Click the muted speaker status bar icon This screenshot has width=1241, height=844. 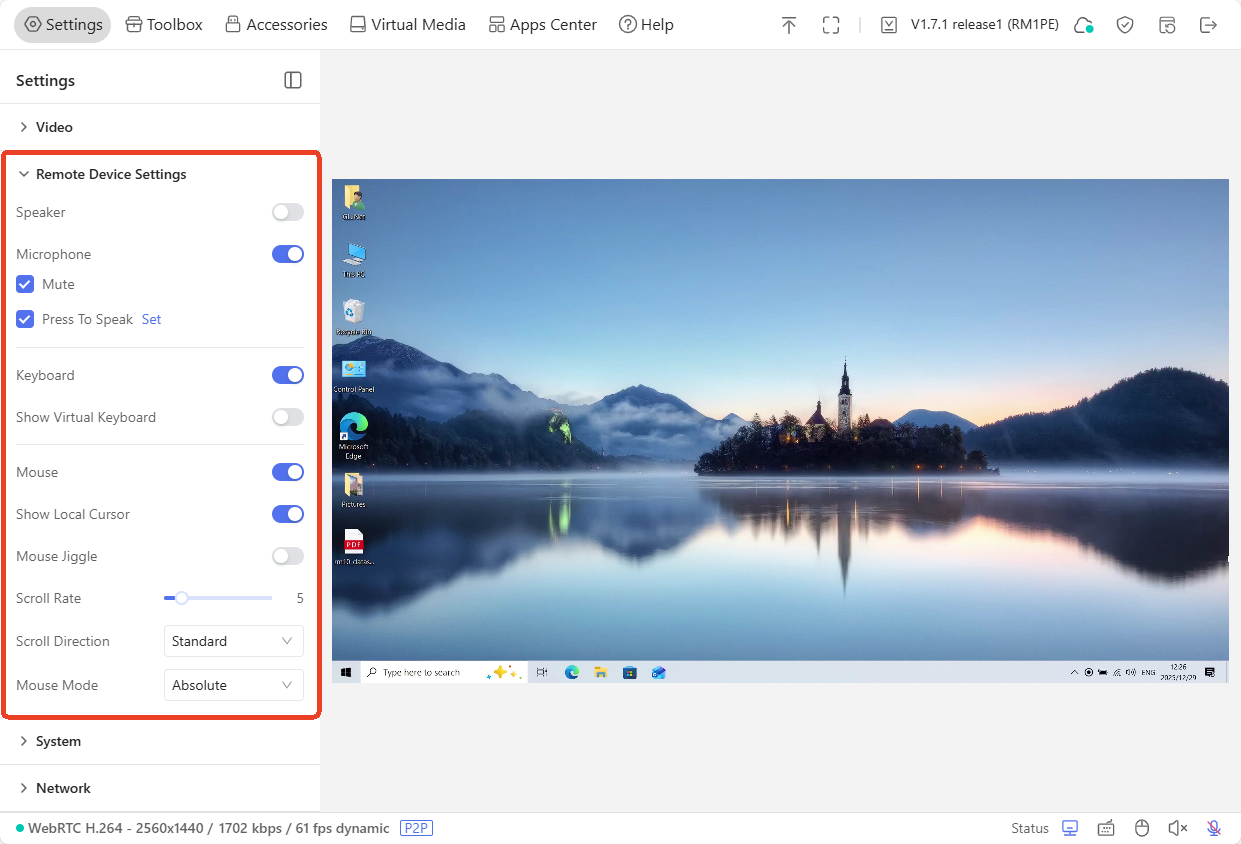(1178, 828)
